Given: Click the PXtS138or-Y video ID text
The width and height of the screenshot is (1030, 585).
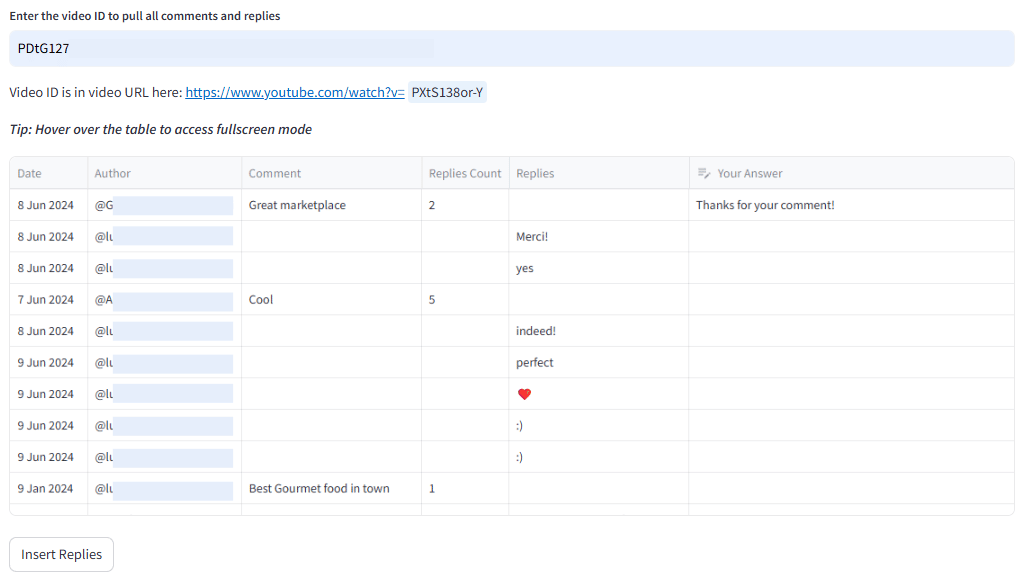Looking at the screenshot, I should pos(446,91).
